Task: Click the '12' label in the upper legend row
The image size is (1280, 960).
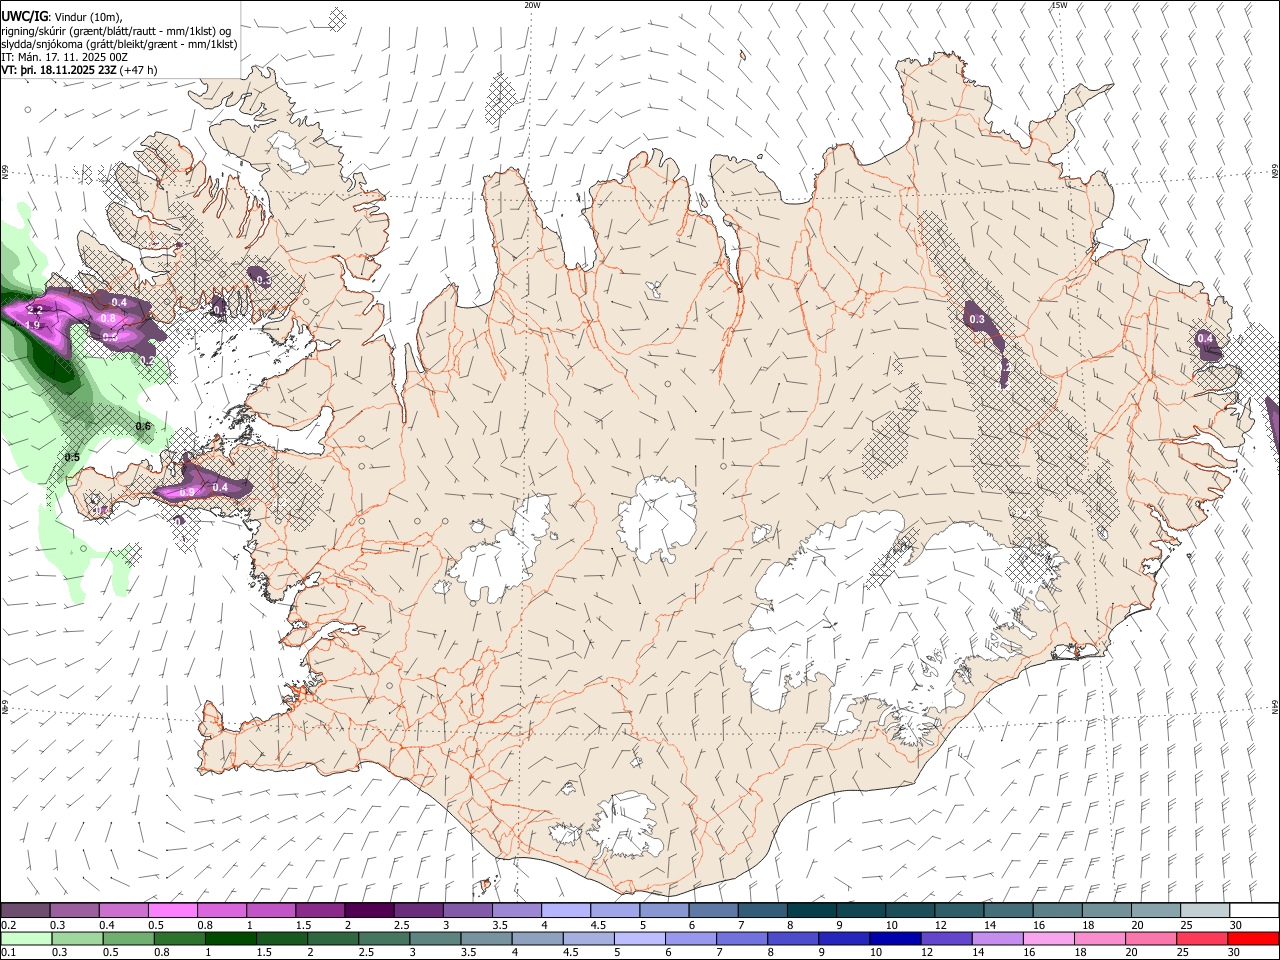Action: 941,925
